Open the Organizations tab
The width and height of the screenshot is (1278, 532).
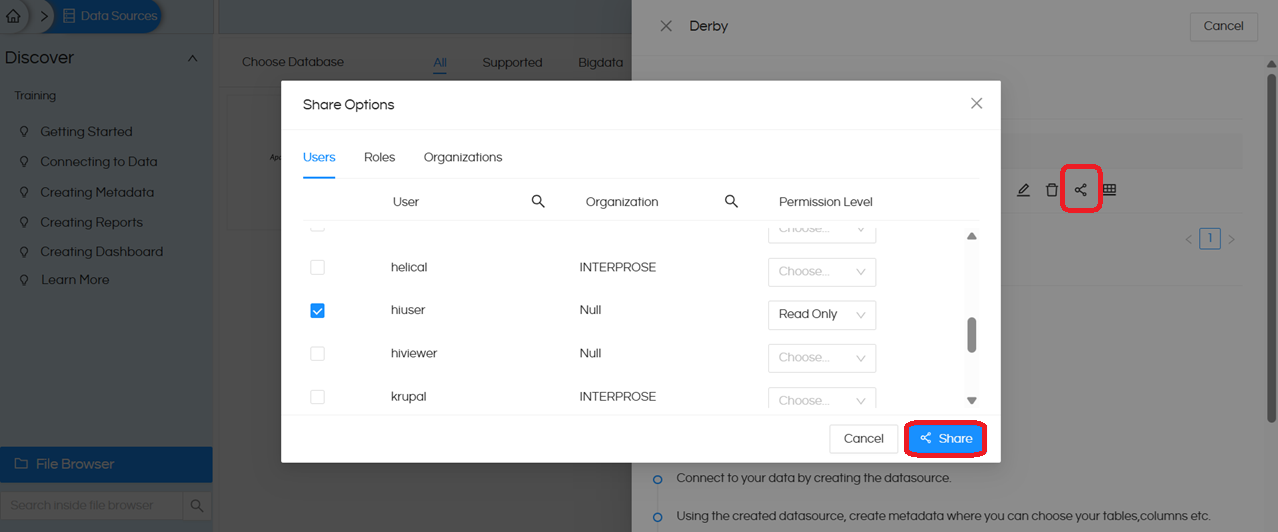462,157
